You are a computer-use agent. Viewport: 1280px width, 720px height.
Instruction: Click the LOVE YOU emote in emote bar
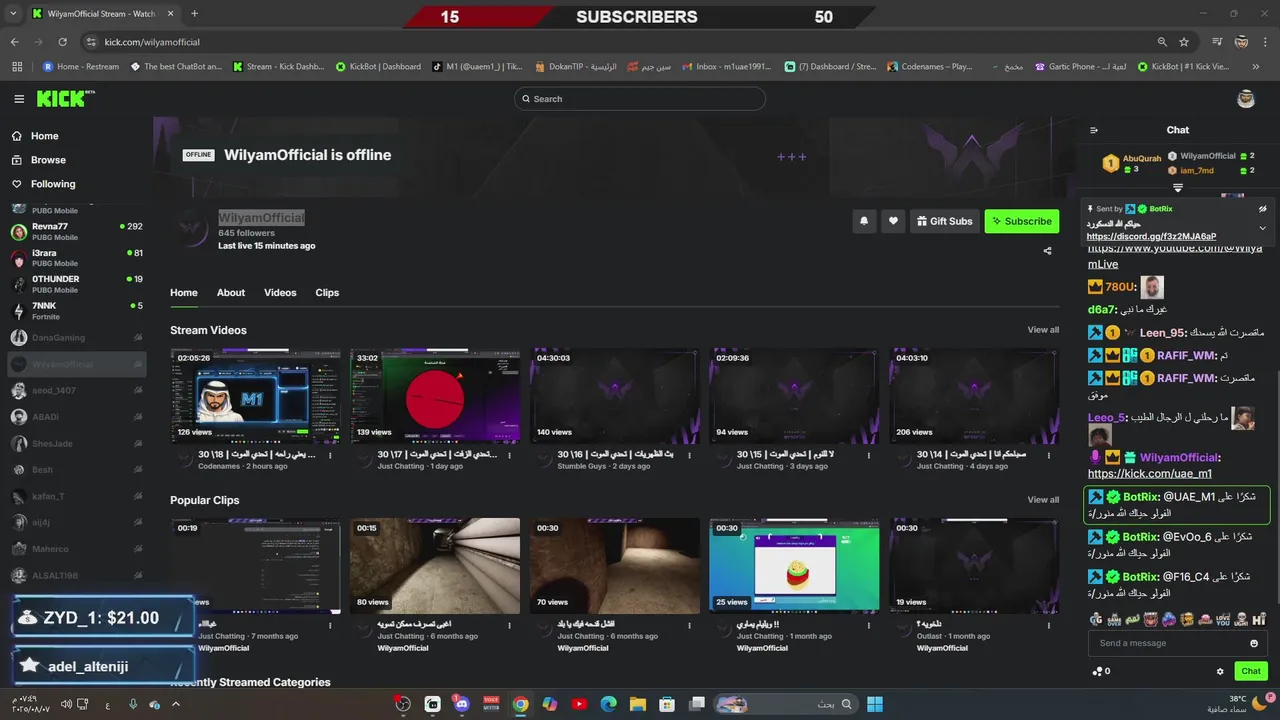click(x=1223, y=619)
